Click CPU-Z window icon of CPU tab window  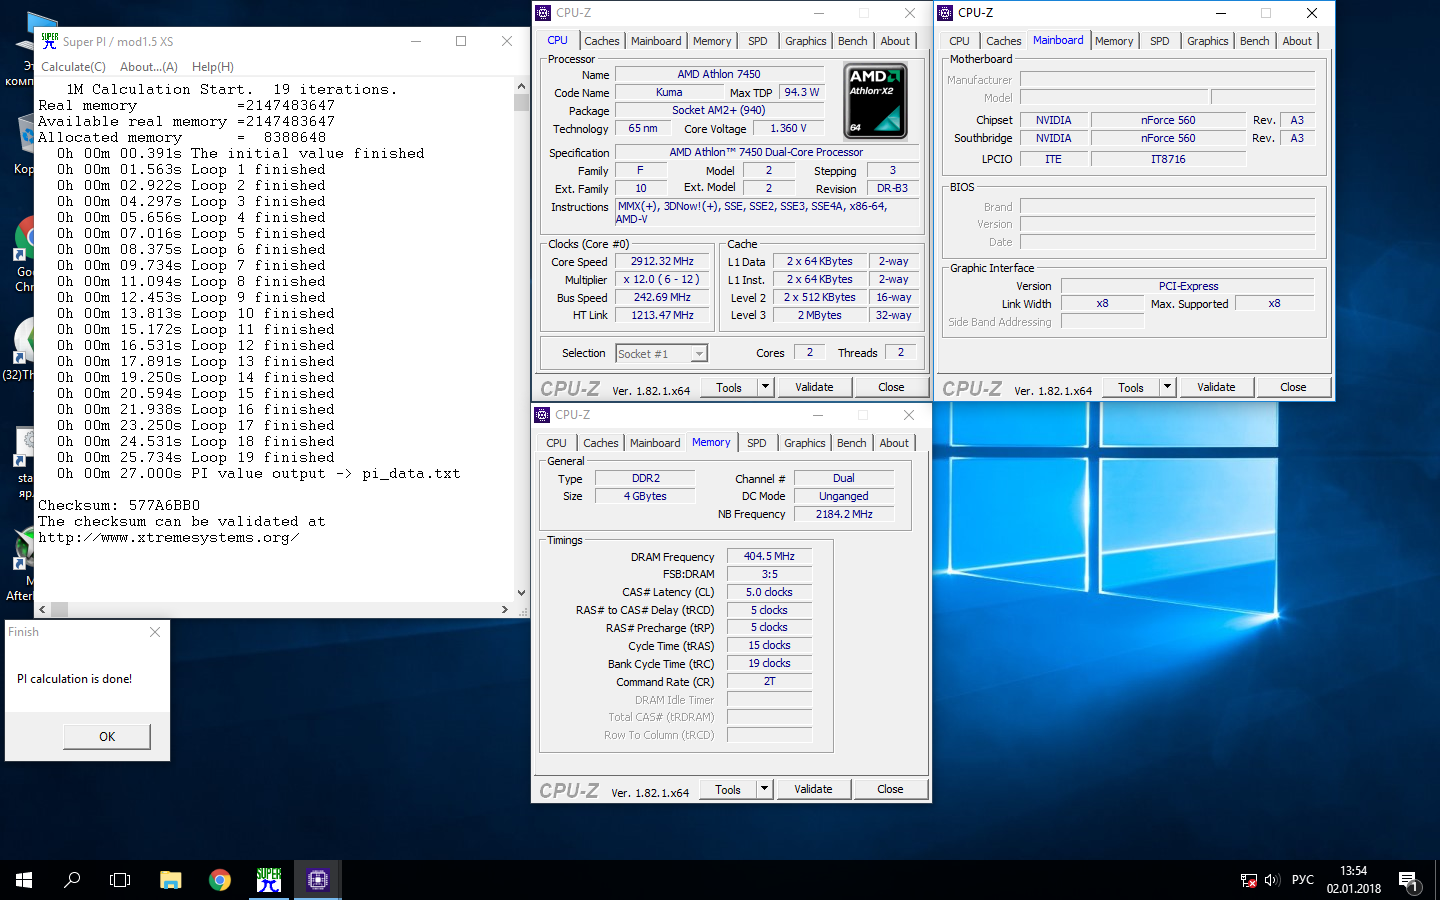point(543,13)
